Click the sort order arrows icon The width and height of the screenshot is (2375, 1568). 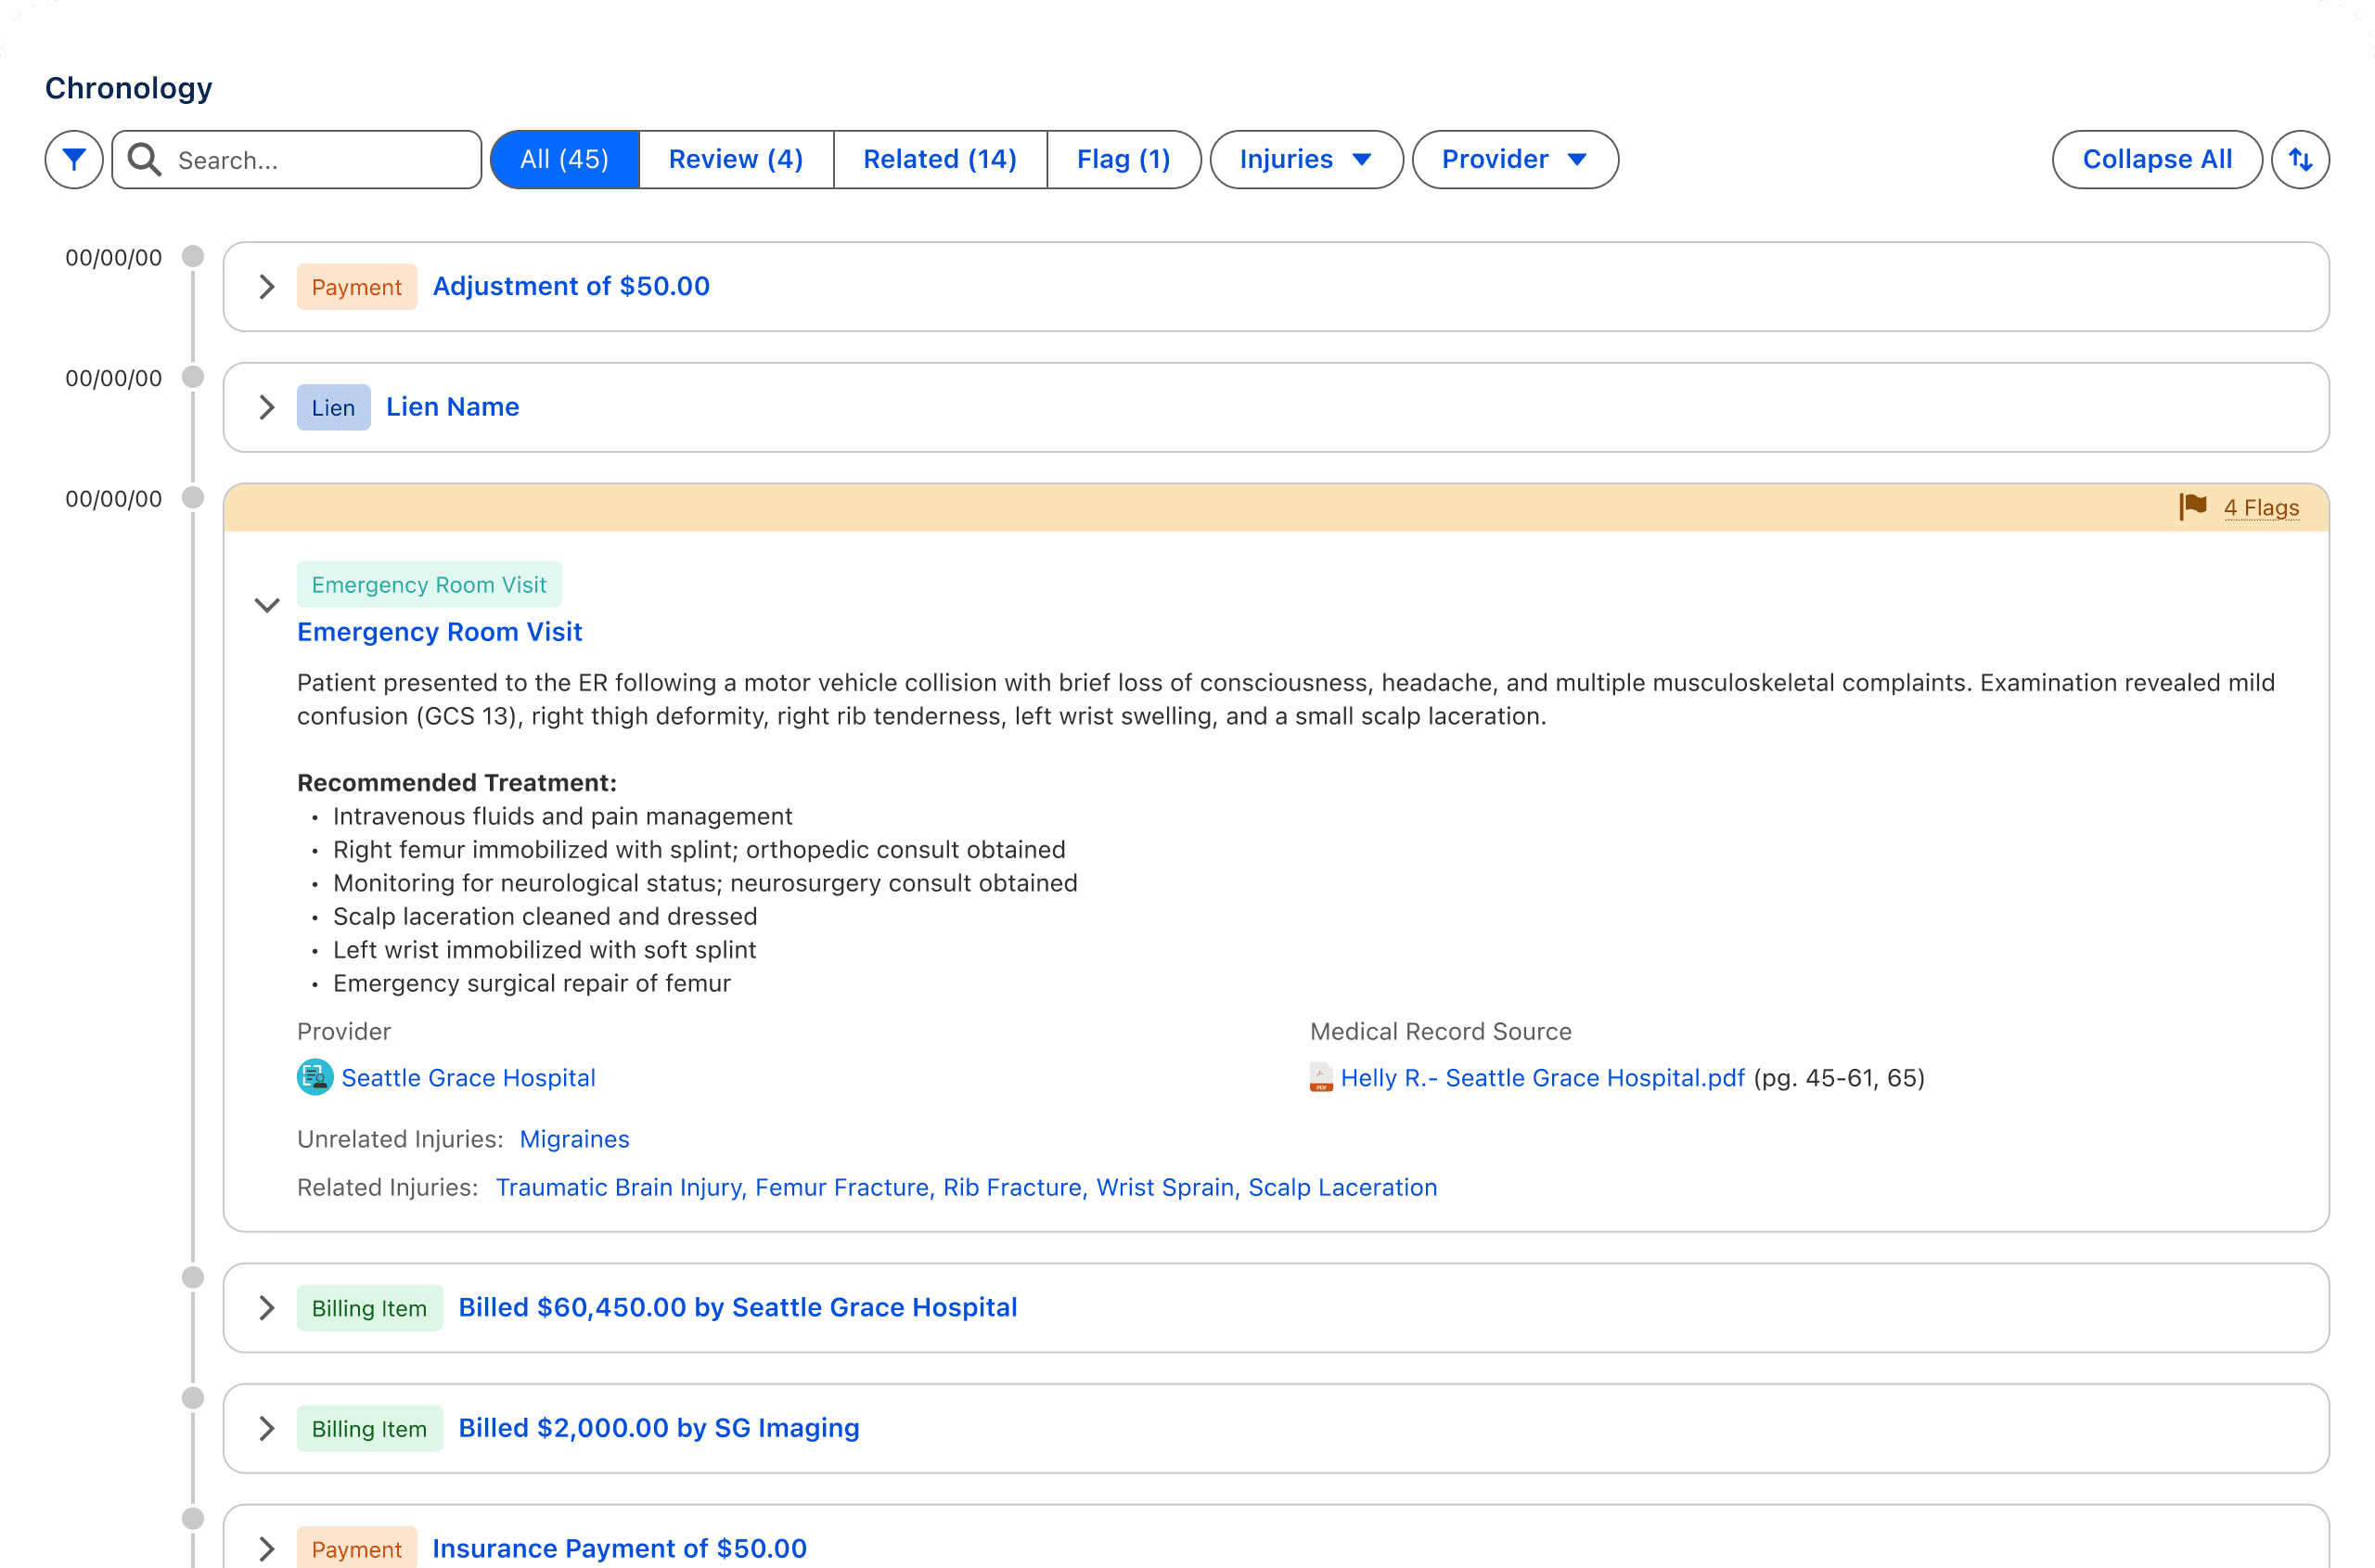click(x=2299, y=159)
